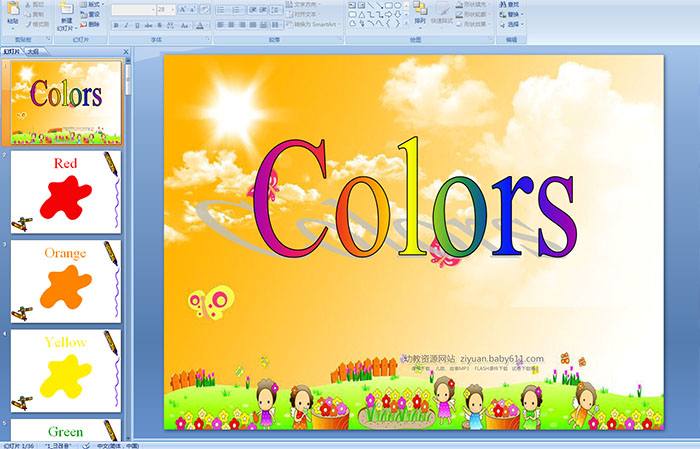Click the New Slide icon
The image size is (700, 449).
(67, 8)
